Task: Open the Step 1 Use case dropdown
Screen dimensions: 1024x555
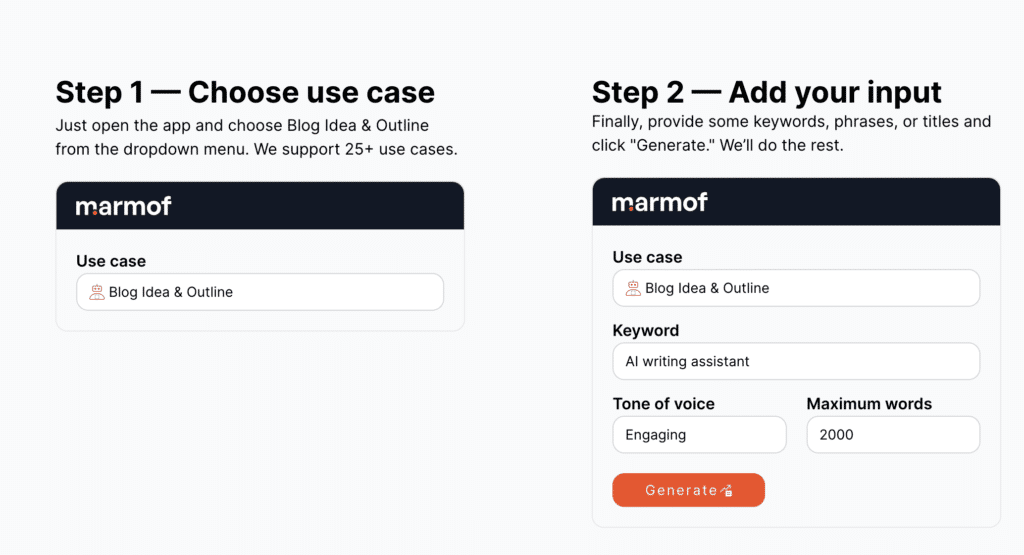Action: tap(260, 292)
